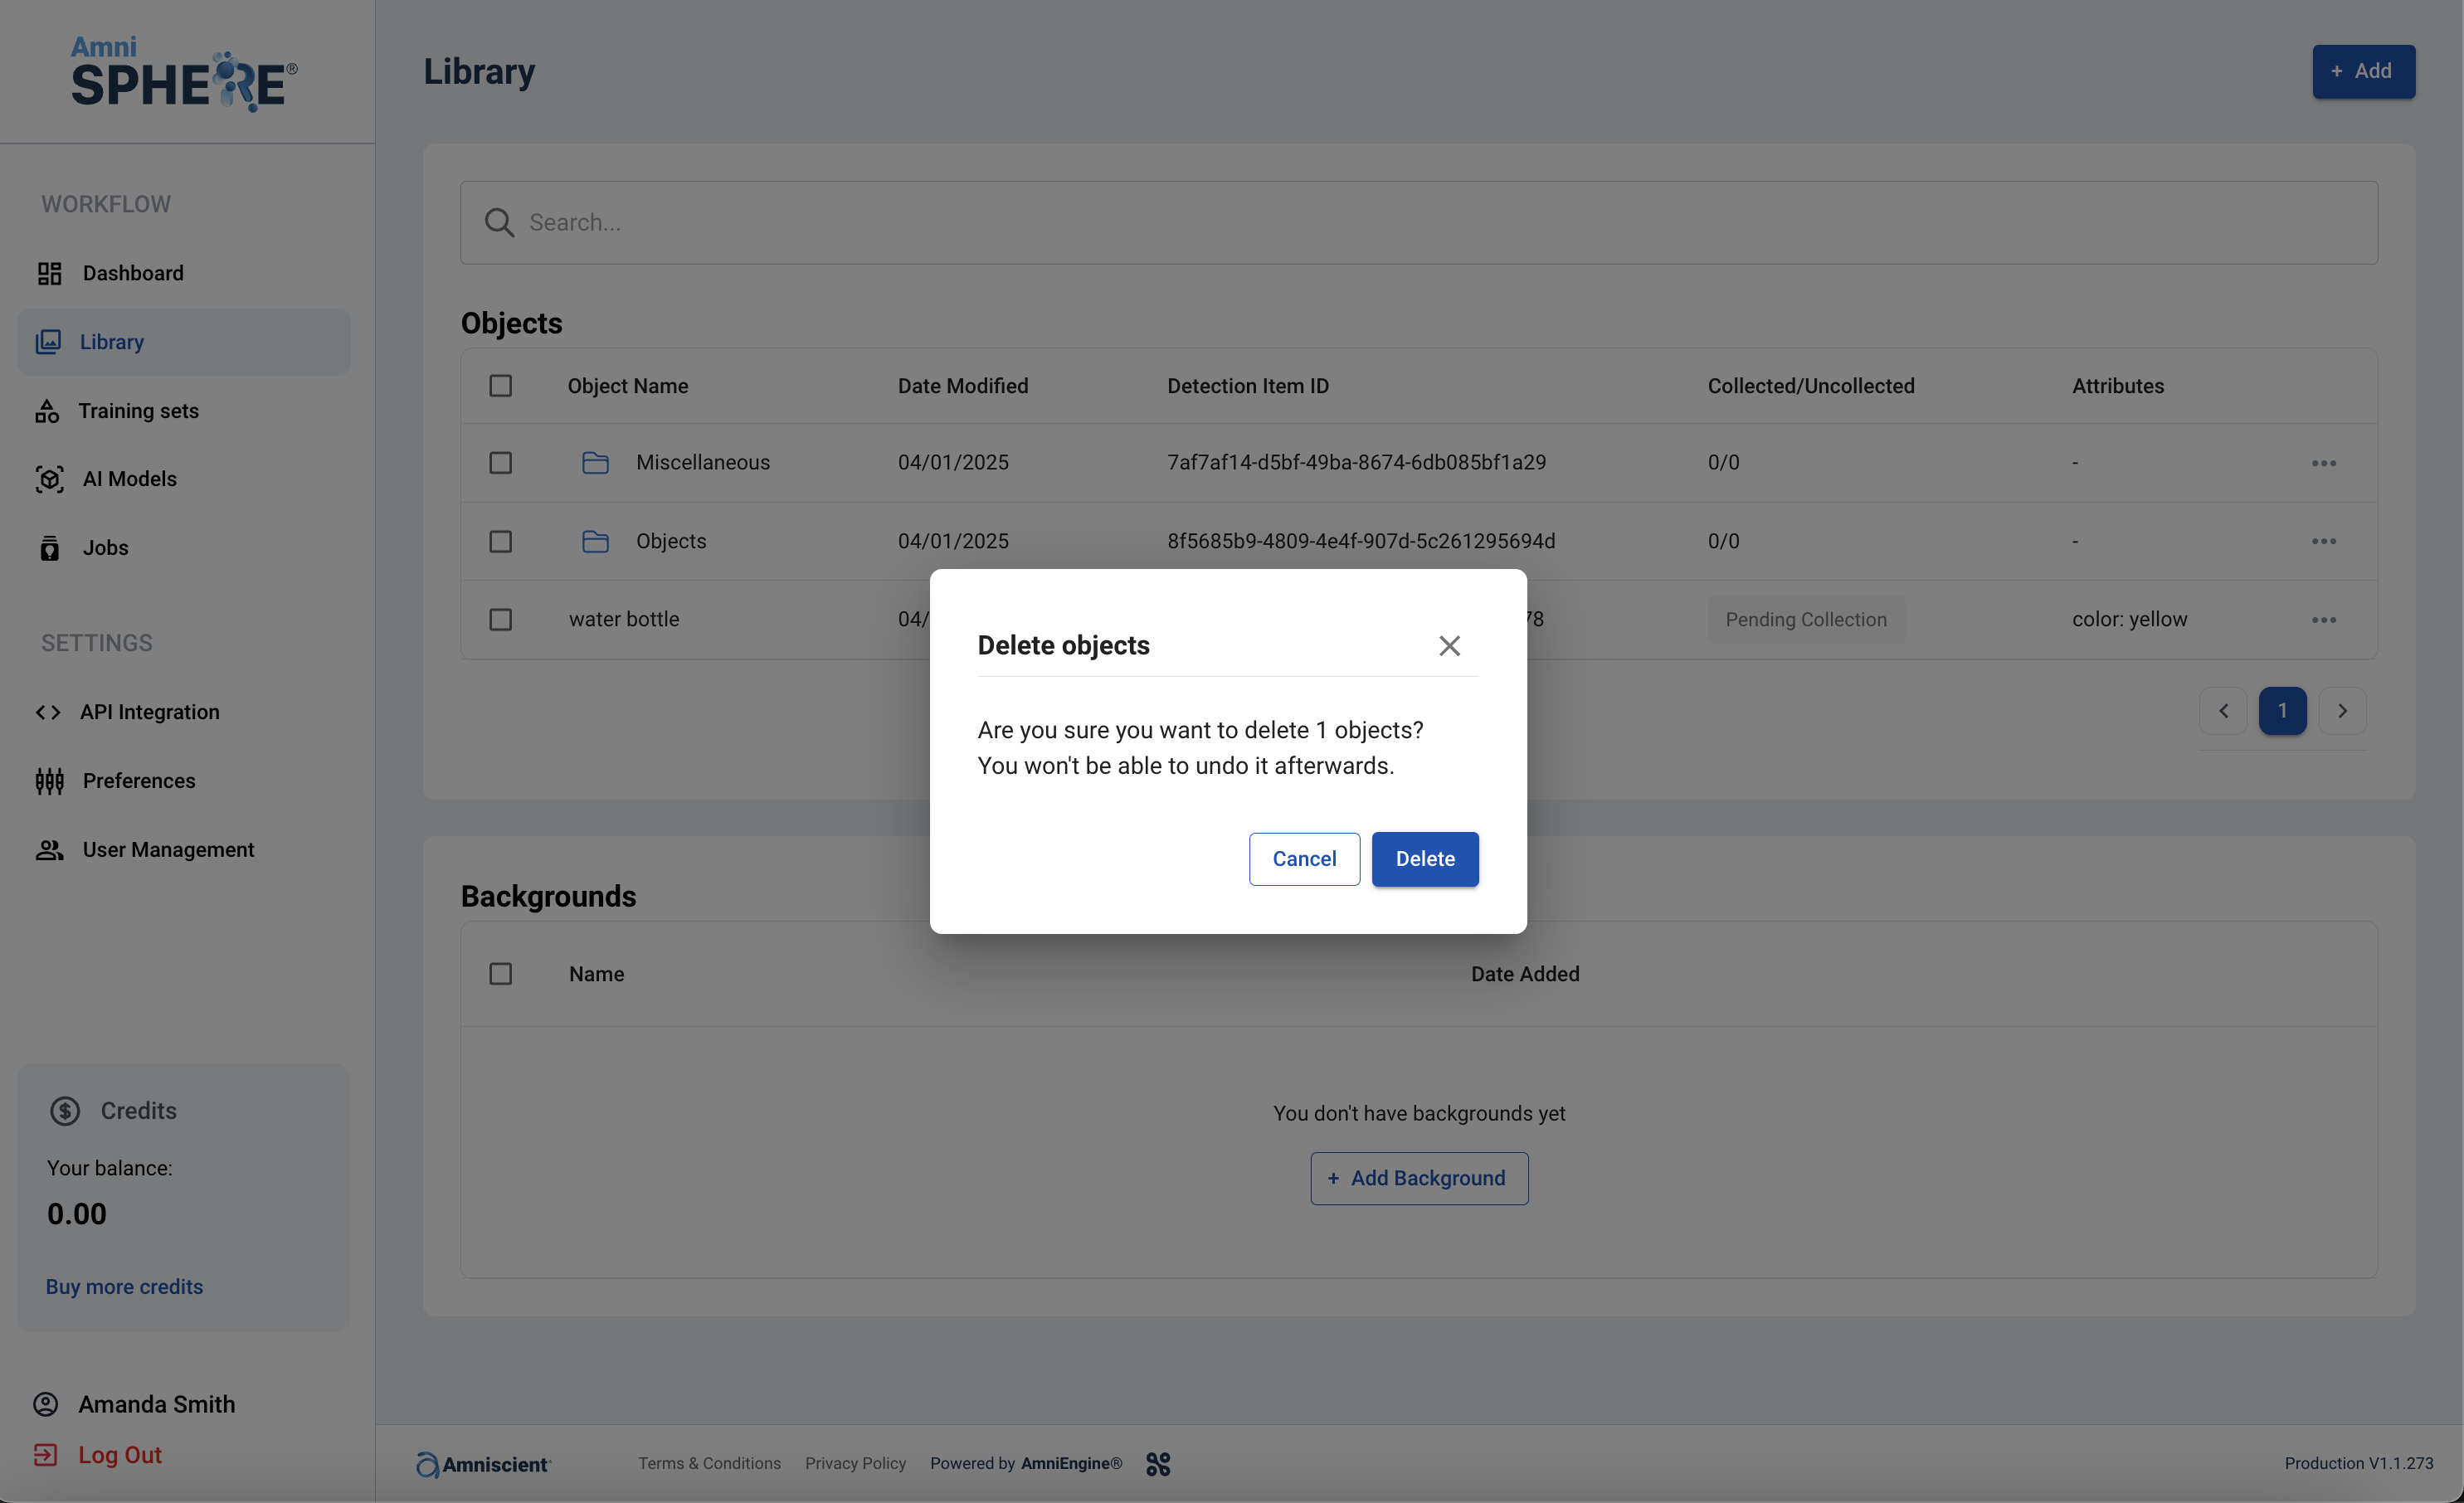Click the Preferences sliders icon
This screenshot has height=1503, width=2464.
(x=49, y=781)
